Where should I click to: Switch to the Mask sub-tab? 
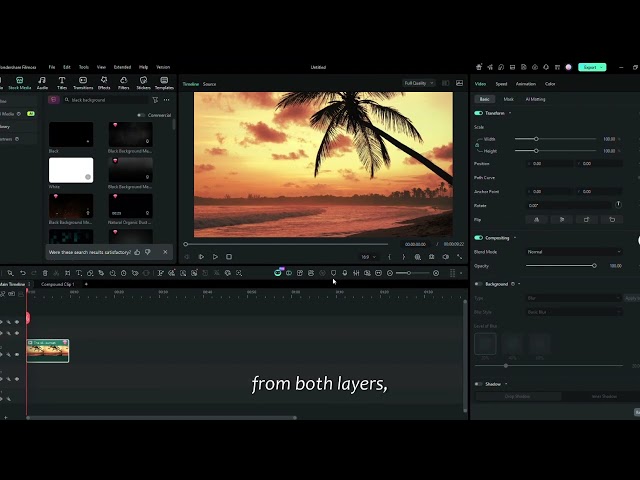509,99
